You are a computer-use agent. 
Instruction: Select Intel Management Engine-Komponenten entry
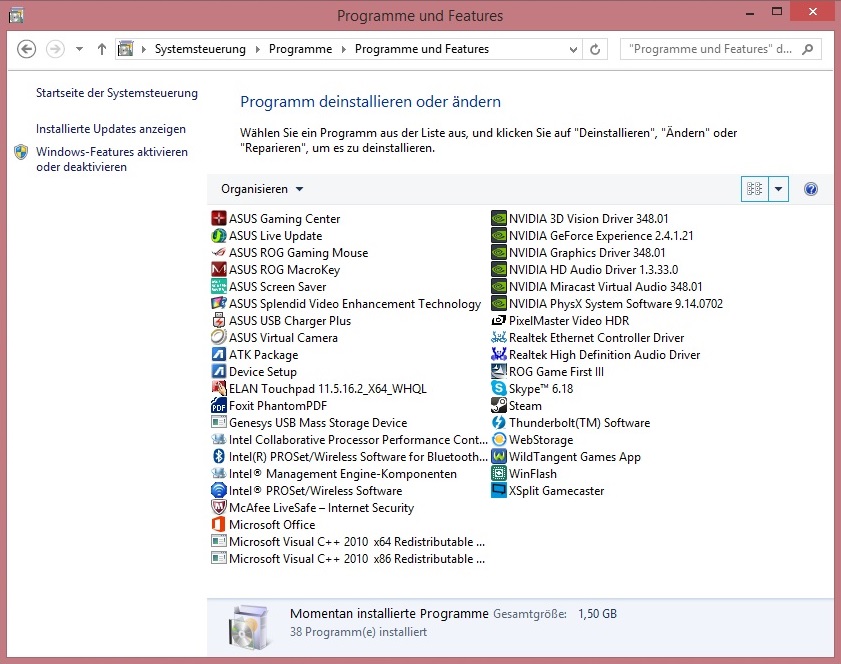[334, 474]
